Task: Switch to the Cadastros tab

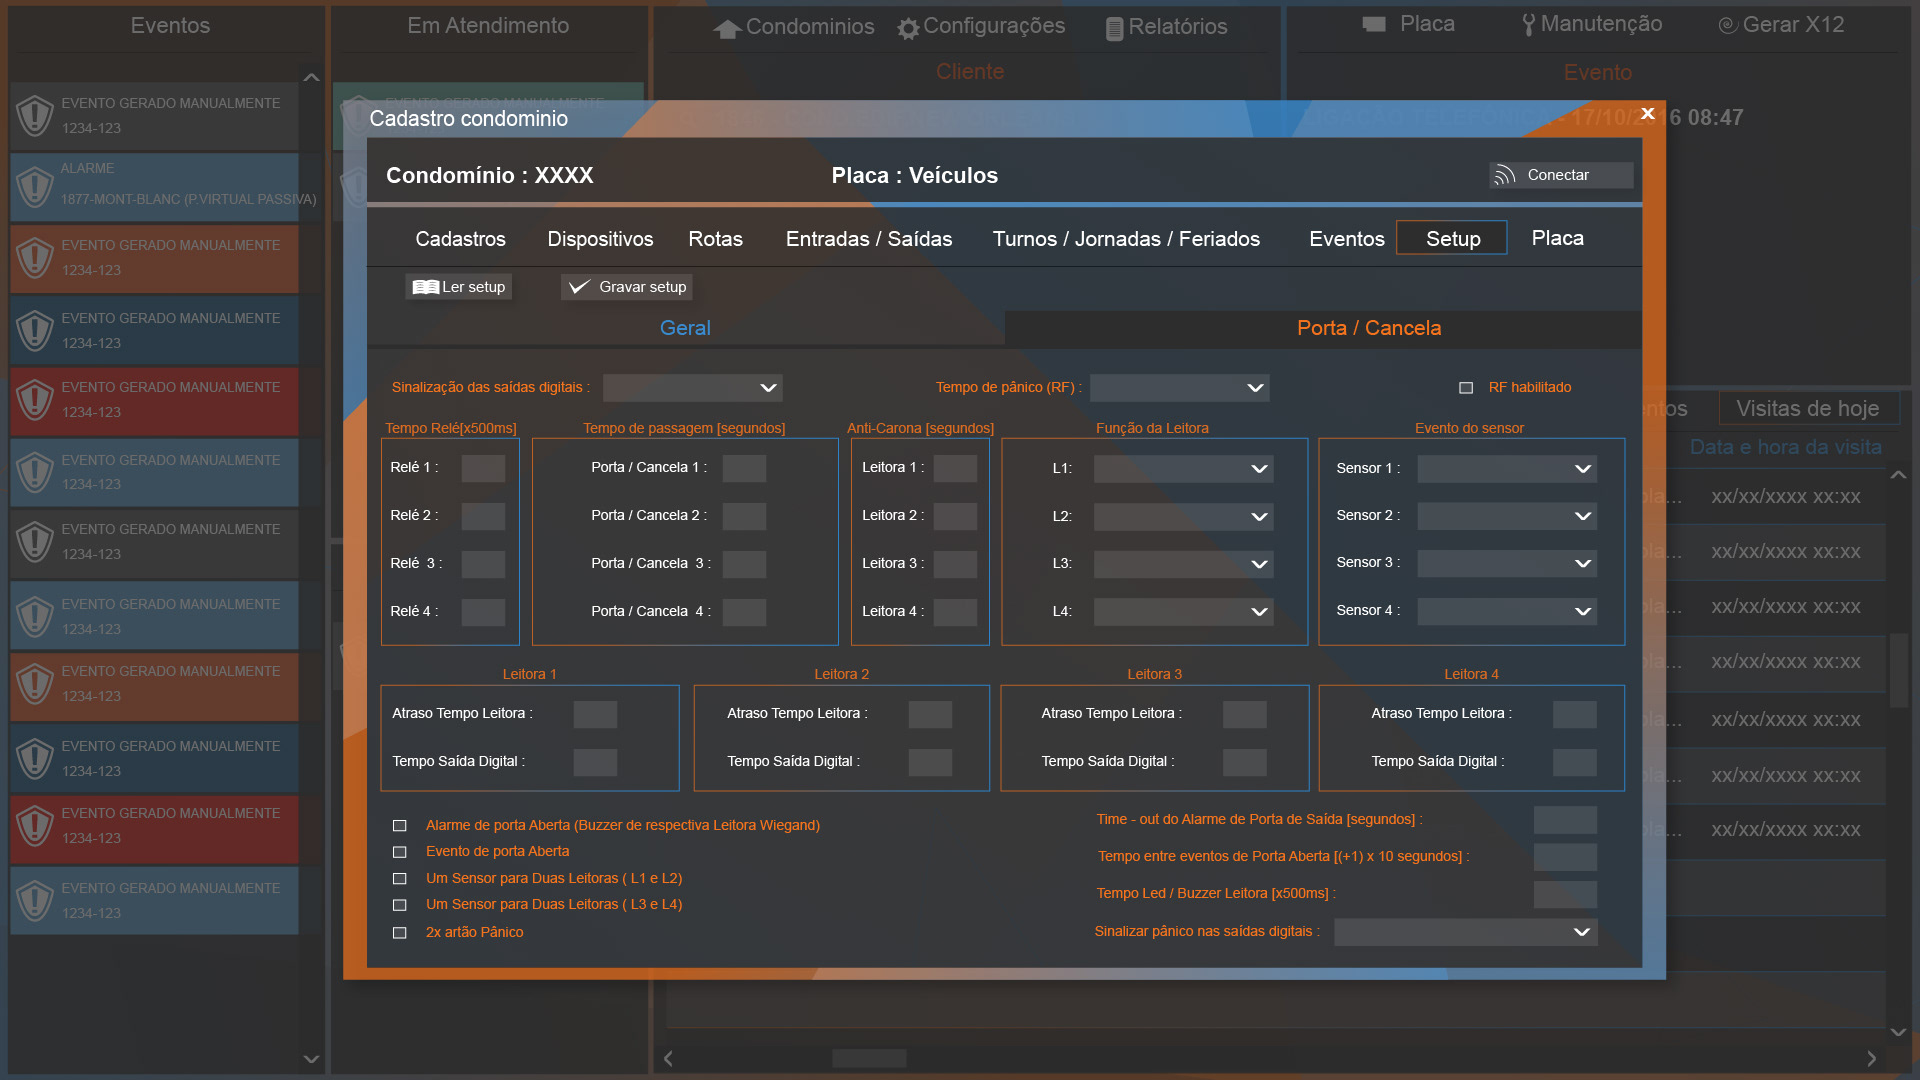Action: [x=461, y=239]
